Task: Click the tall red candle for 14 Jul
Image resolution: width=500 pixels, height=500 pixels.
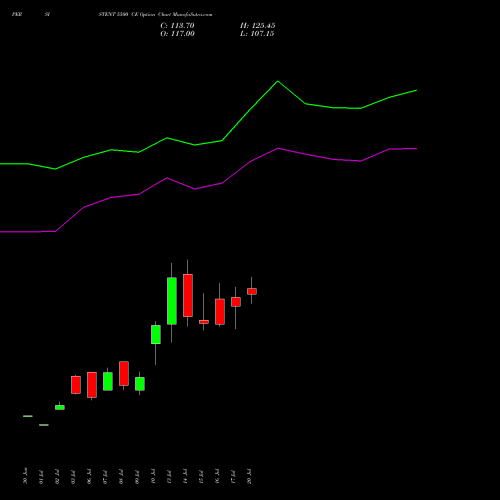Action: (x=188, y=295)
